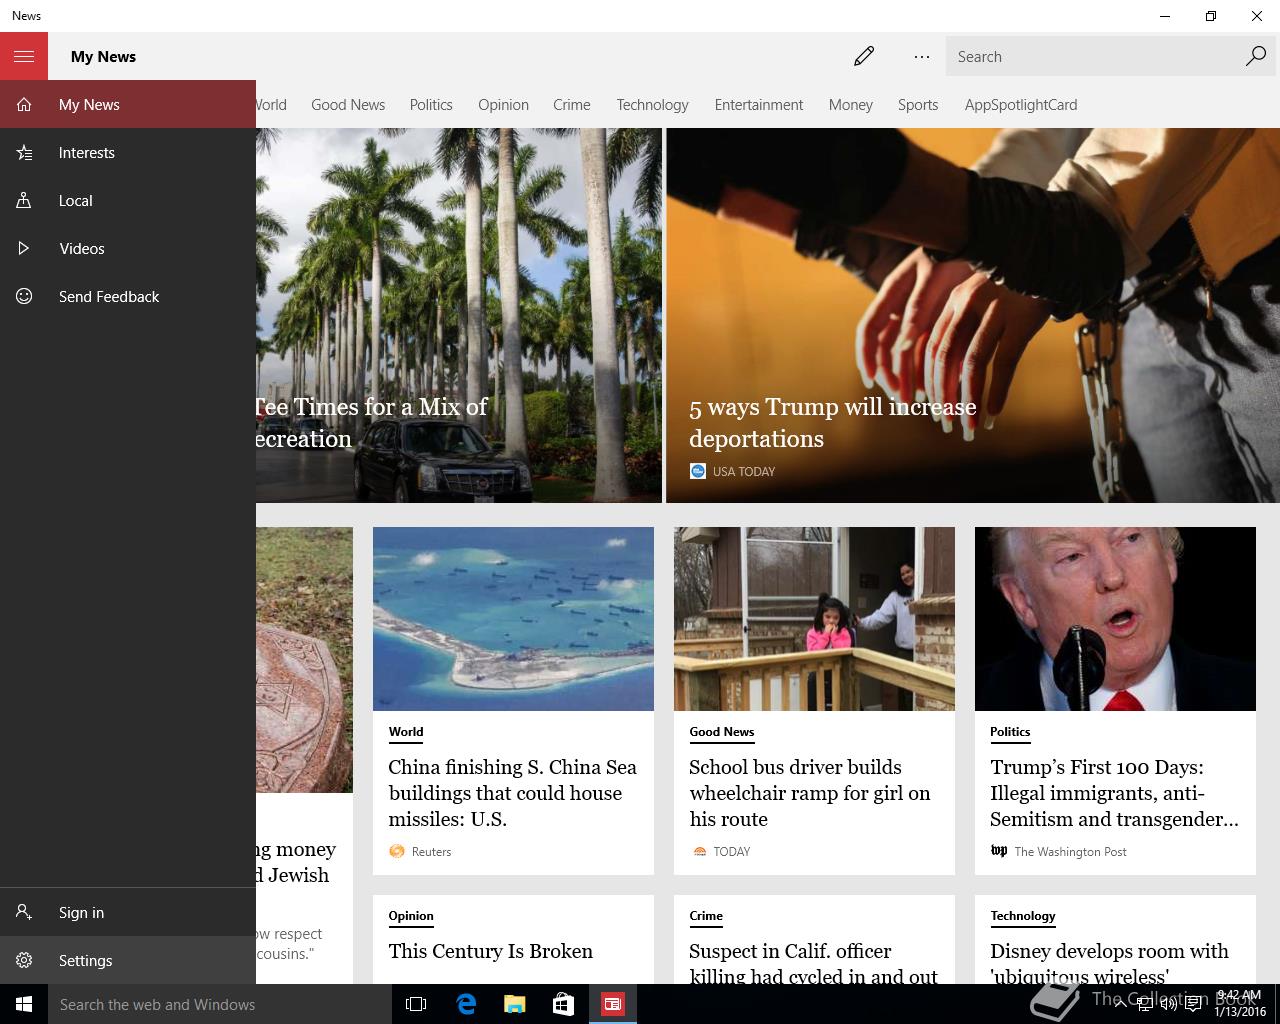Image resolution: width=1280 pixels, height=1024 pixels.
Task: Click the magnifying glass search icon
Action: pyautogui.click(x=1256, y=56)
